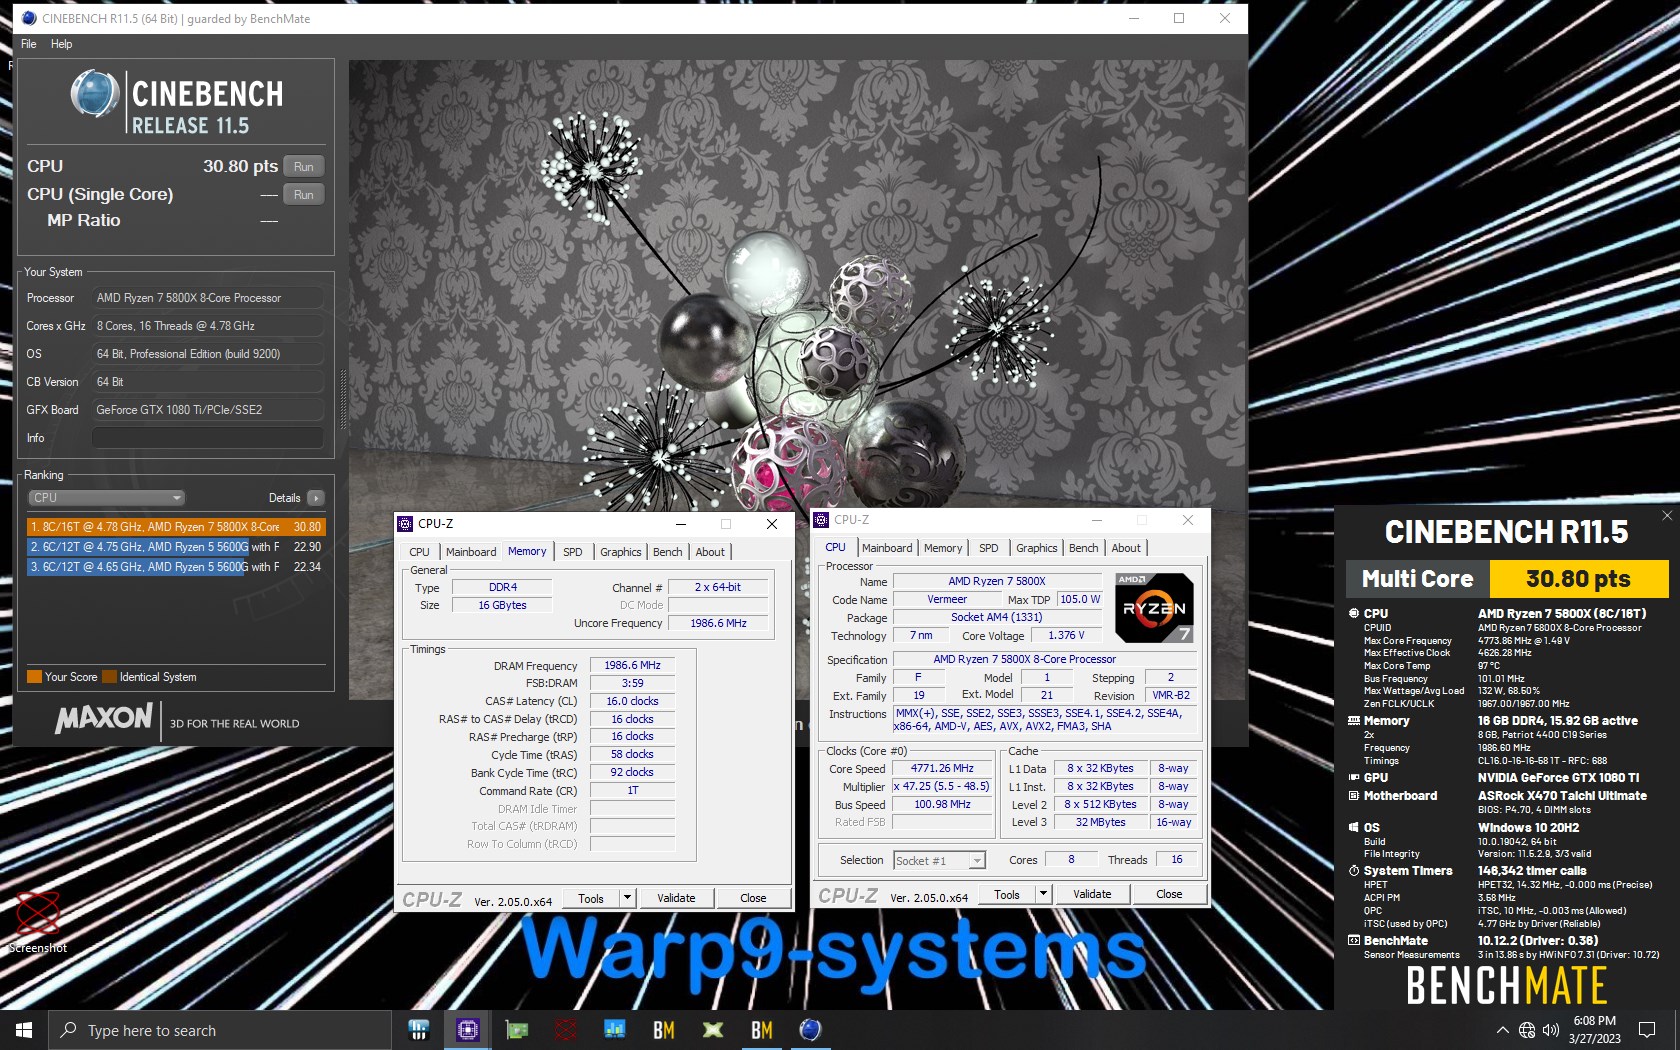Show hidden tray icons chevron
Screen dimensions: 1680x1050
(1502, 1030)
